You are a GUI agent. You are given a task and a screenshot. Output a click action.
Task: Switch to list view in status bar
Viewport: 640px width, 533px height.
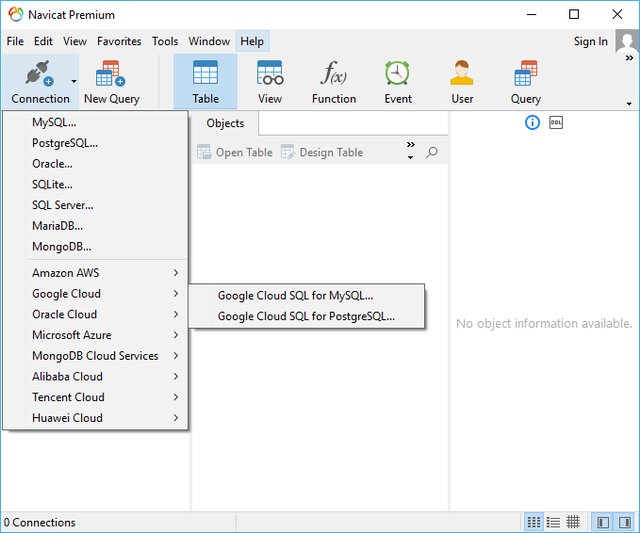[x=554, y=522]
